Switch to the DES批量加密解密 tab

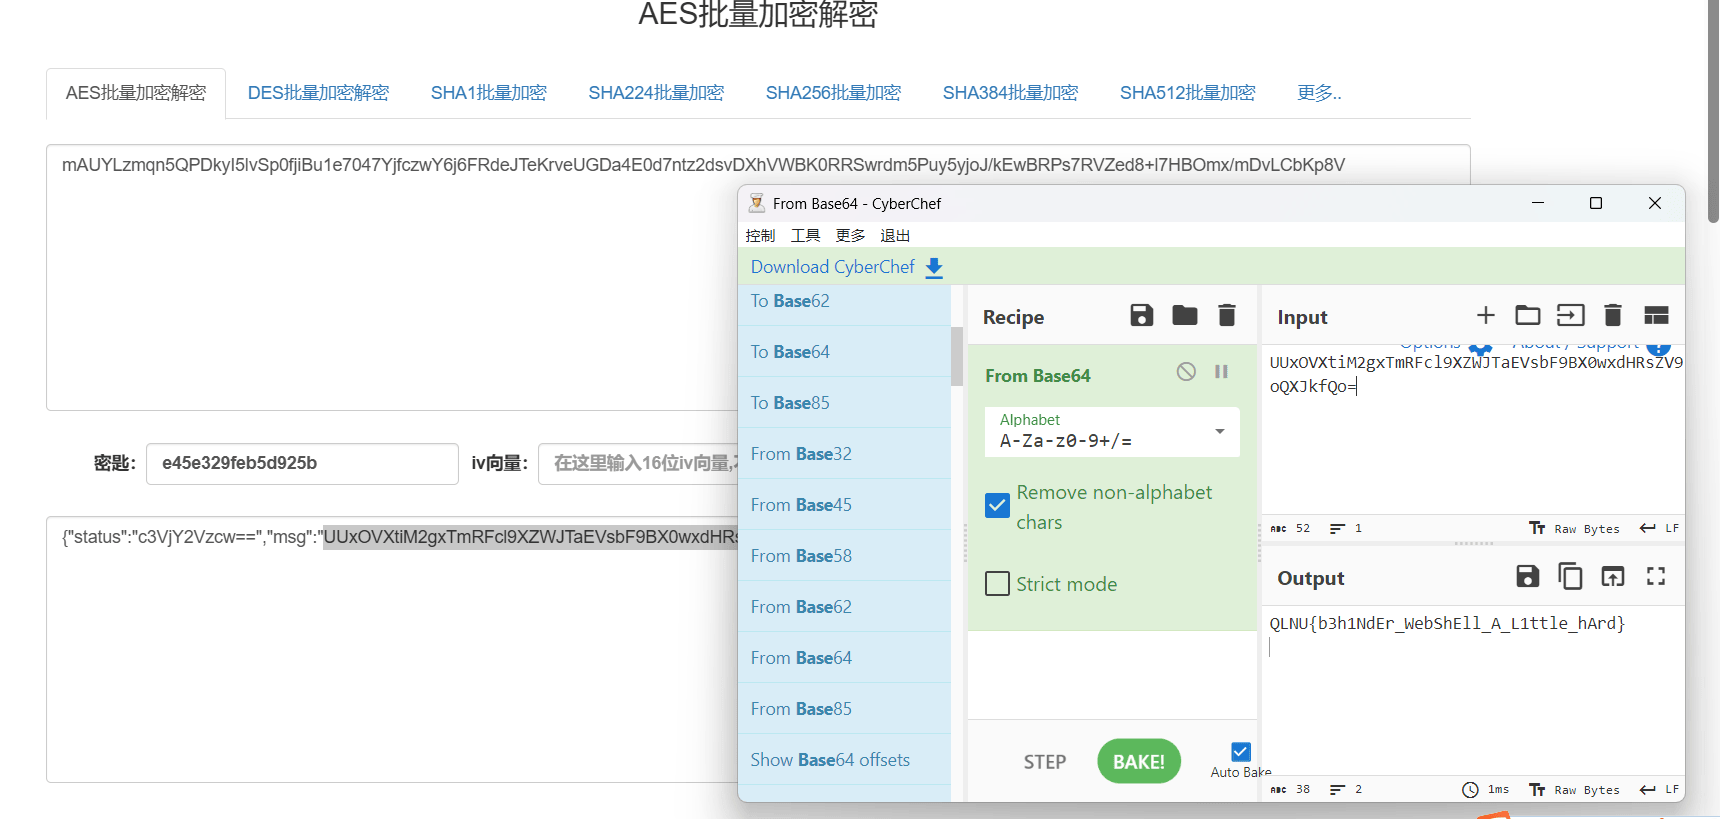318,93
